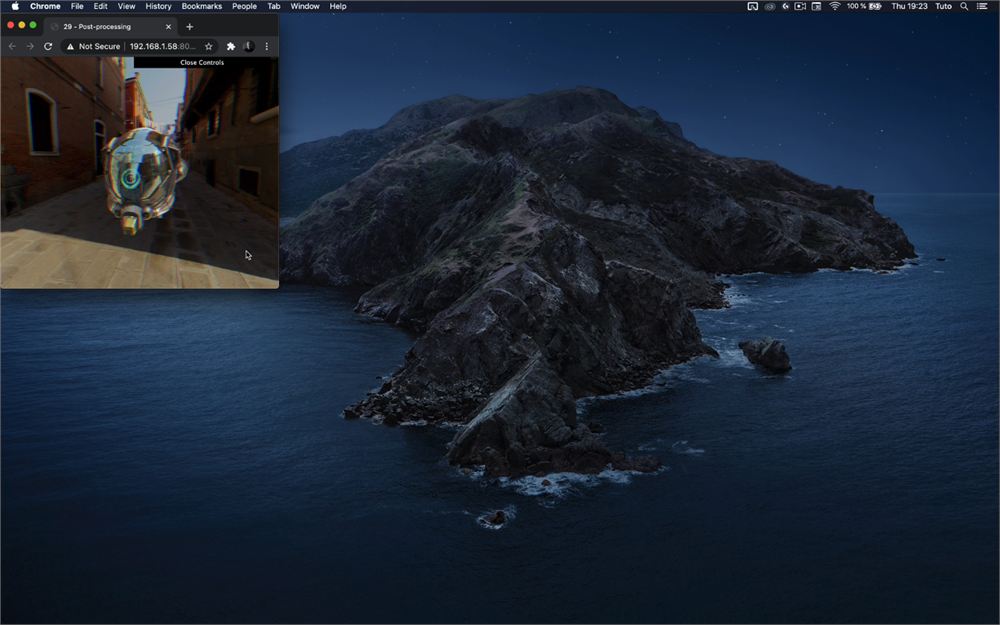Maximize the Chrome window with the green button
Screen dimensions: 1000x625
point(33,25)
